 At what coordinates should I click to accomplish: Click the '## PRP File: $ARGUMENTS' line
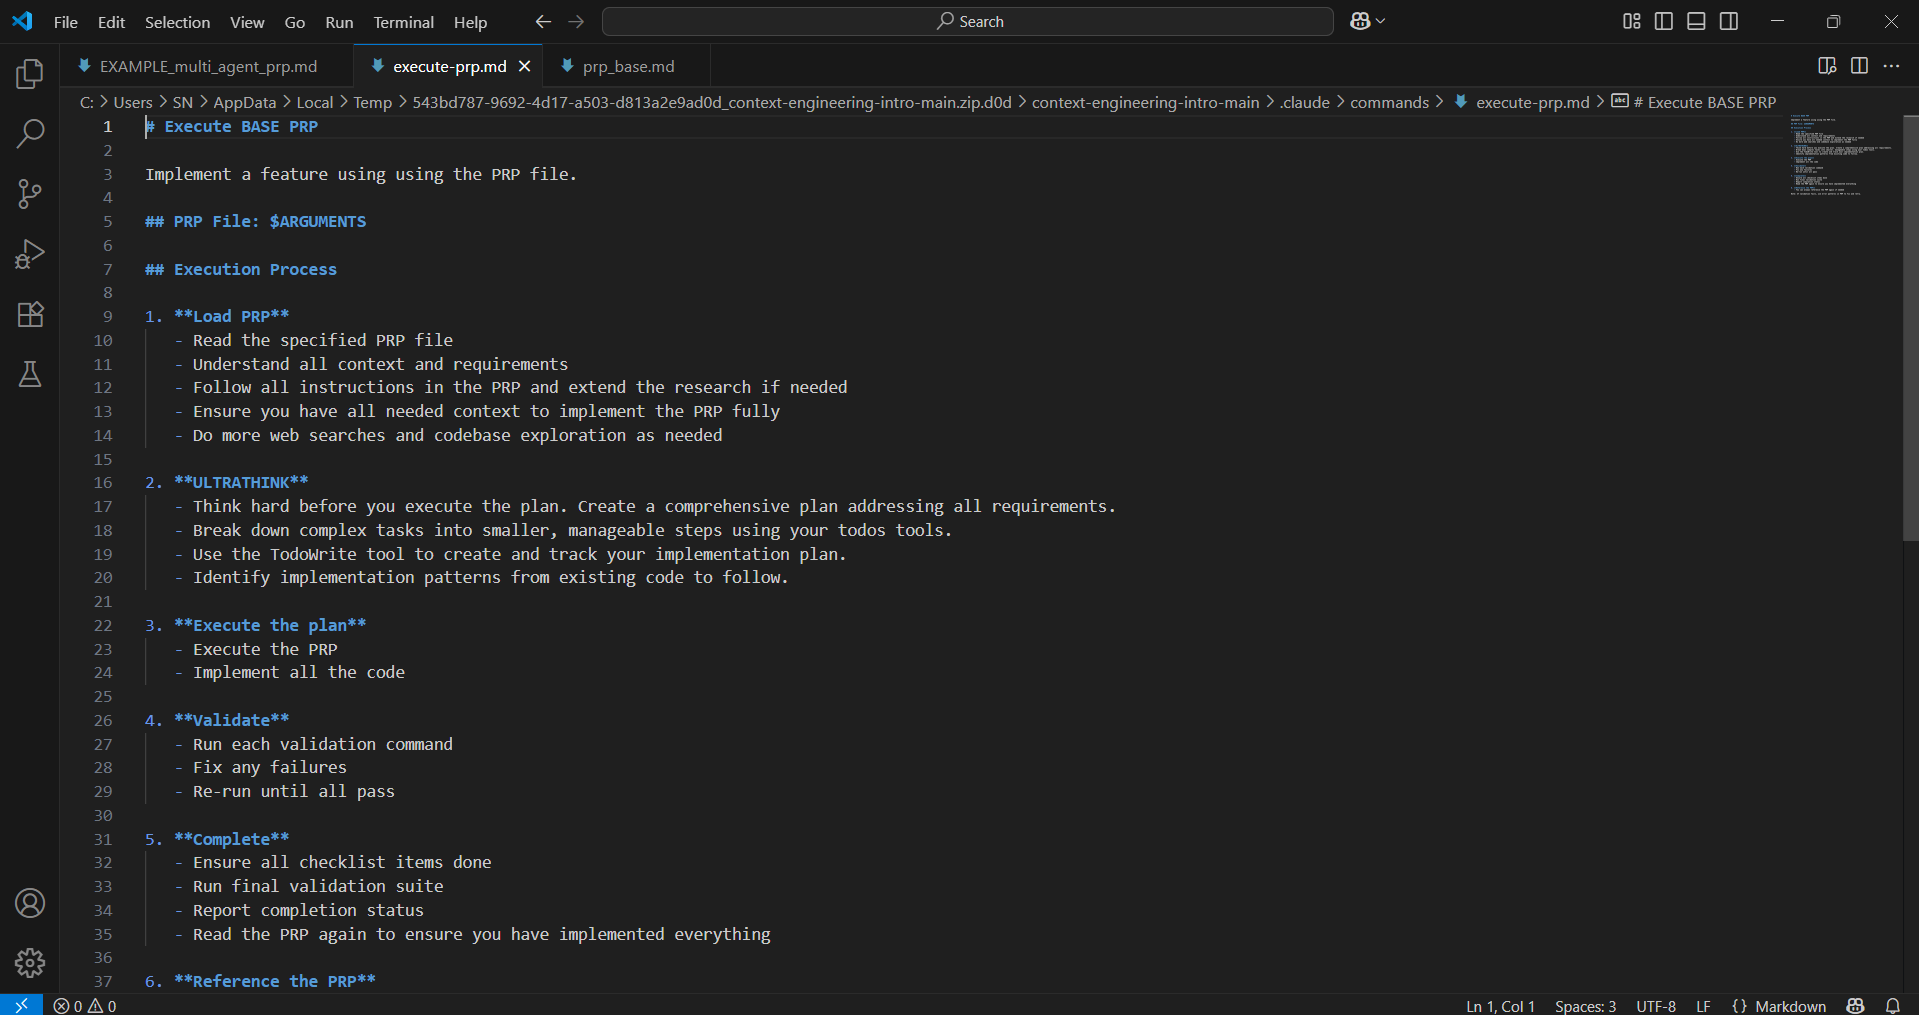[x=255, y=221]
